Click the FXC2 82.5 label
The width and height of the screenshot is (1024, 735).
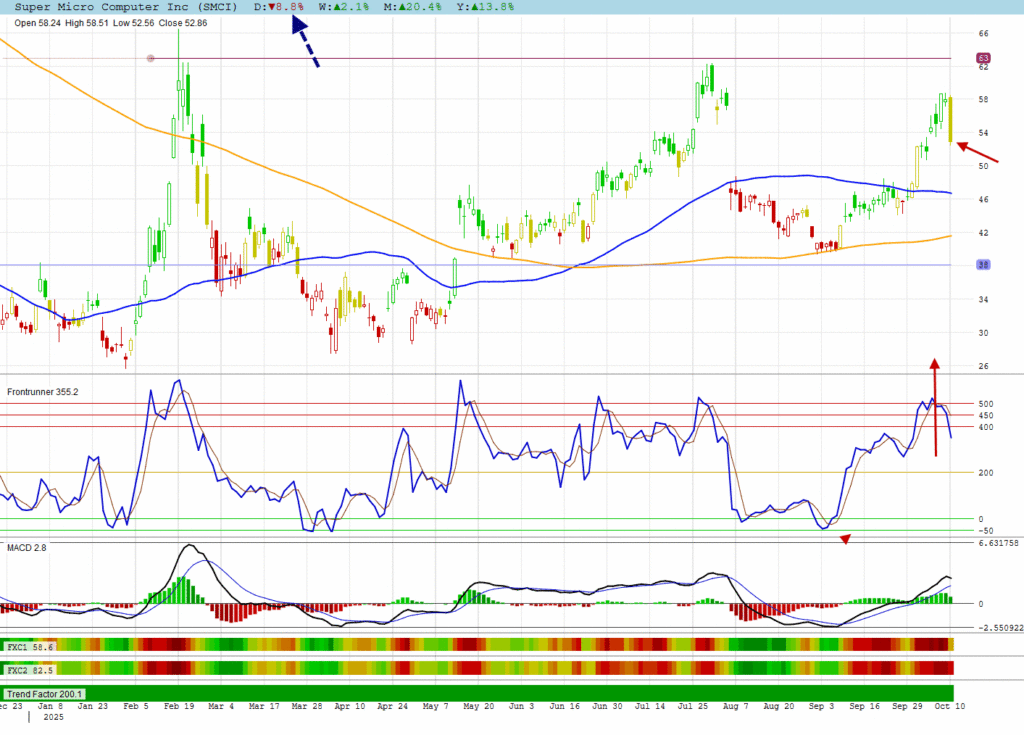pos(30,669)
